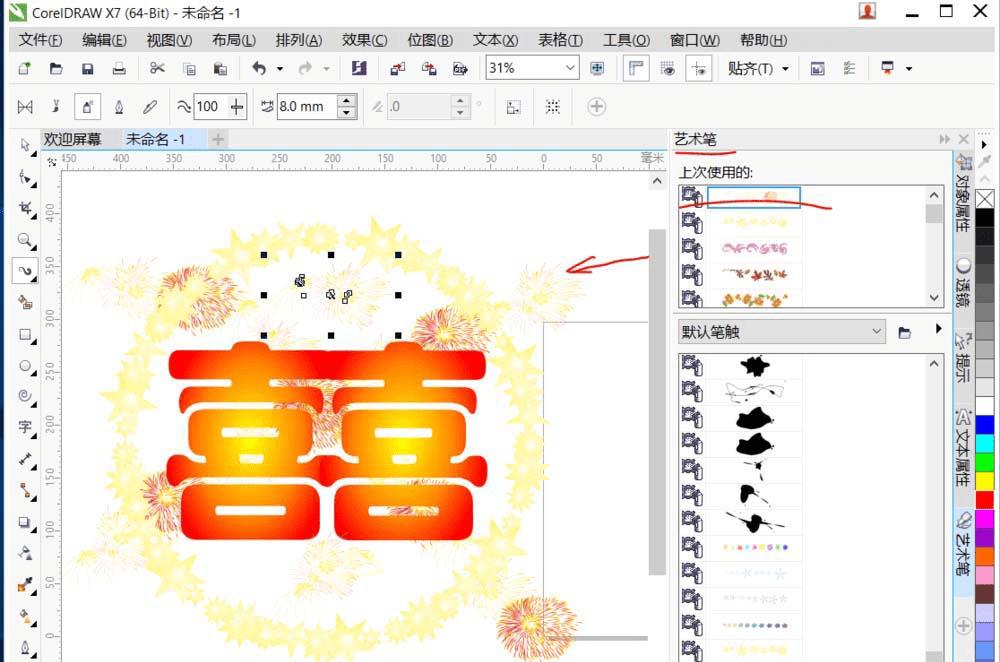This screenshot has width=1000, height=662.
Task: Toggle the Preset artistic media mode
Action: pyautogui.click(x=25, y=107)
